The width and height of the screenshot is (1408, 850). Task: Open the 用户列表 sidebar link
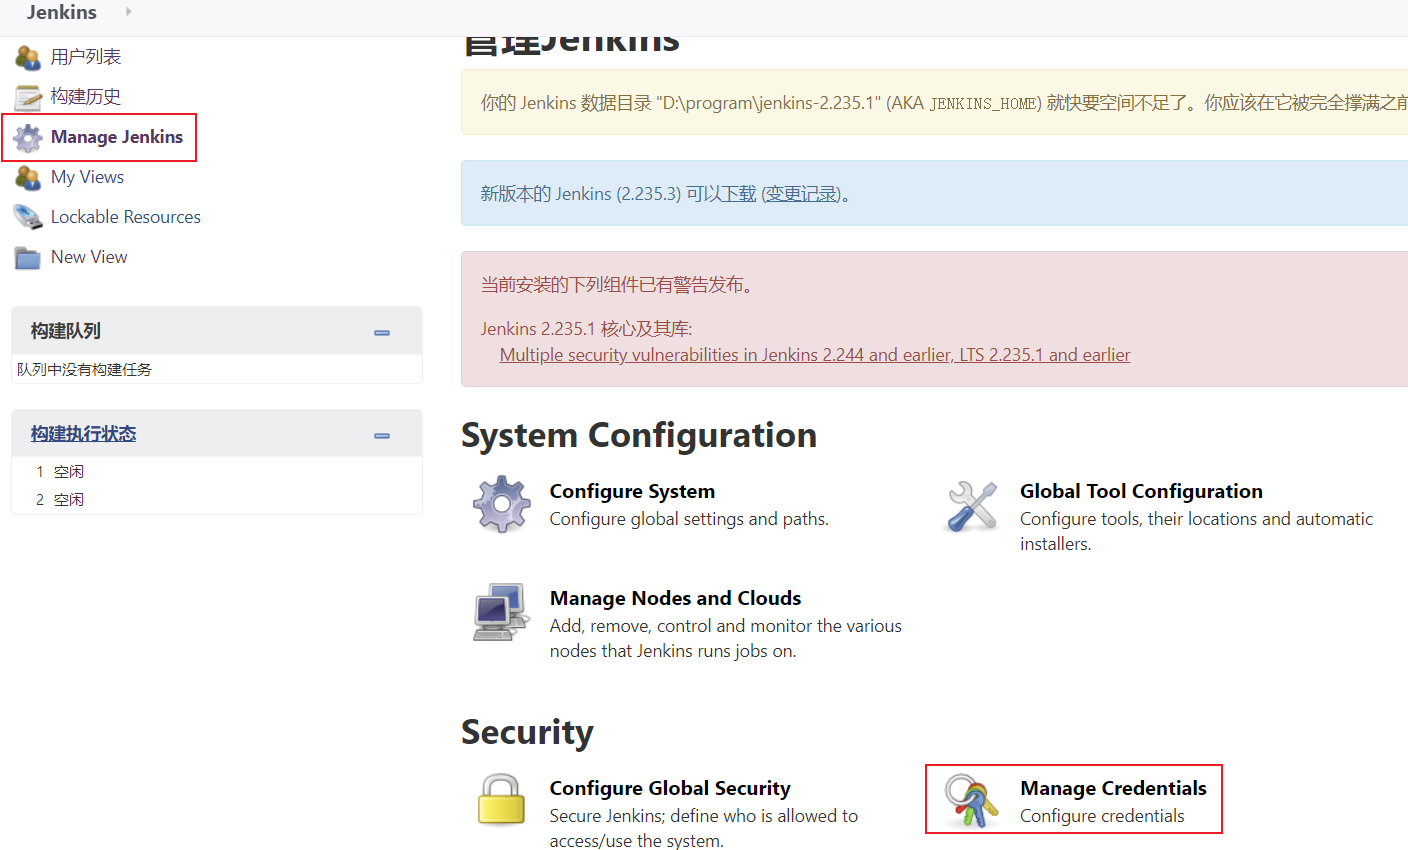[x=86, y=57]
